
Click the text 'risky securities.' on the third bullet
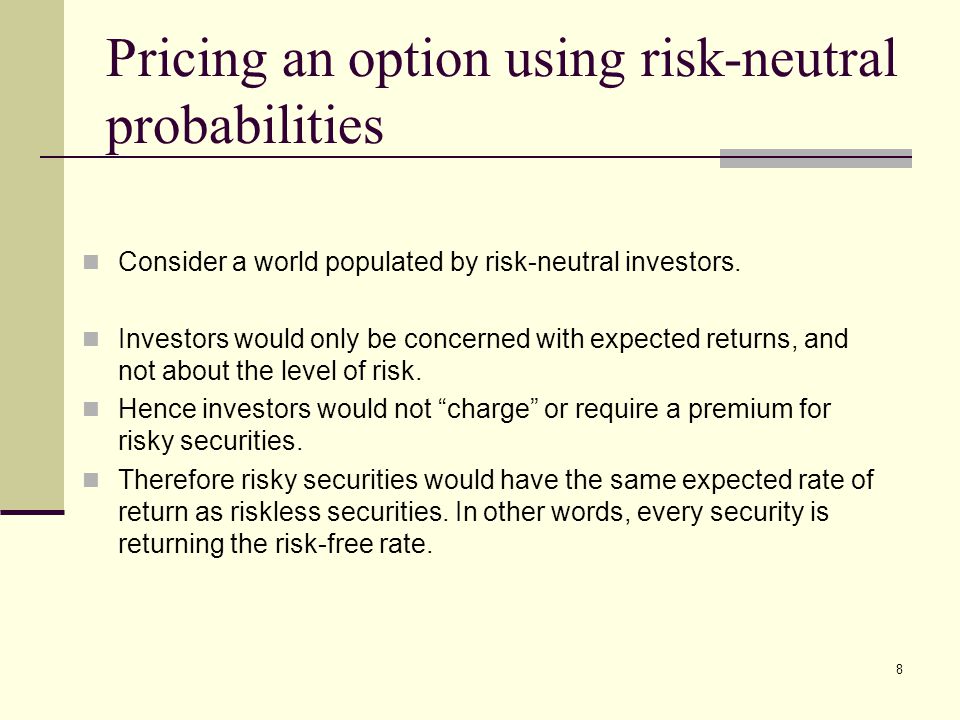(210, 441)
